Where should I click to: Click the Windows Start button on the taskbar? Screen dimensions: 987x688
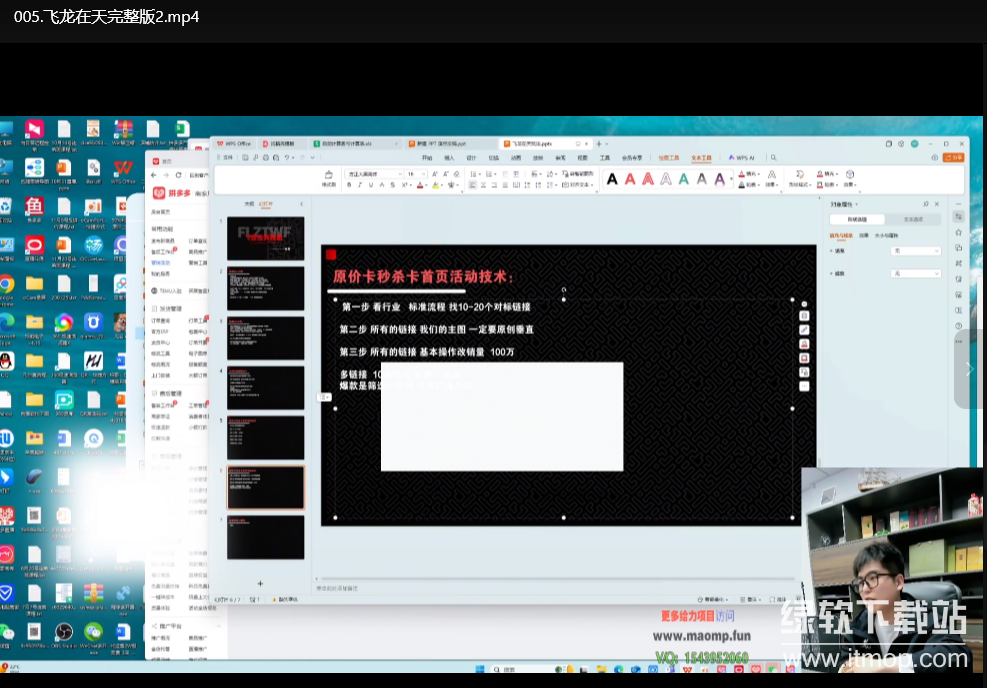(x=480, y=669)
